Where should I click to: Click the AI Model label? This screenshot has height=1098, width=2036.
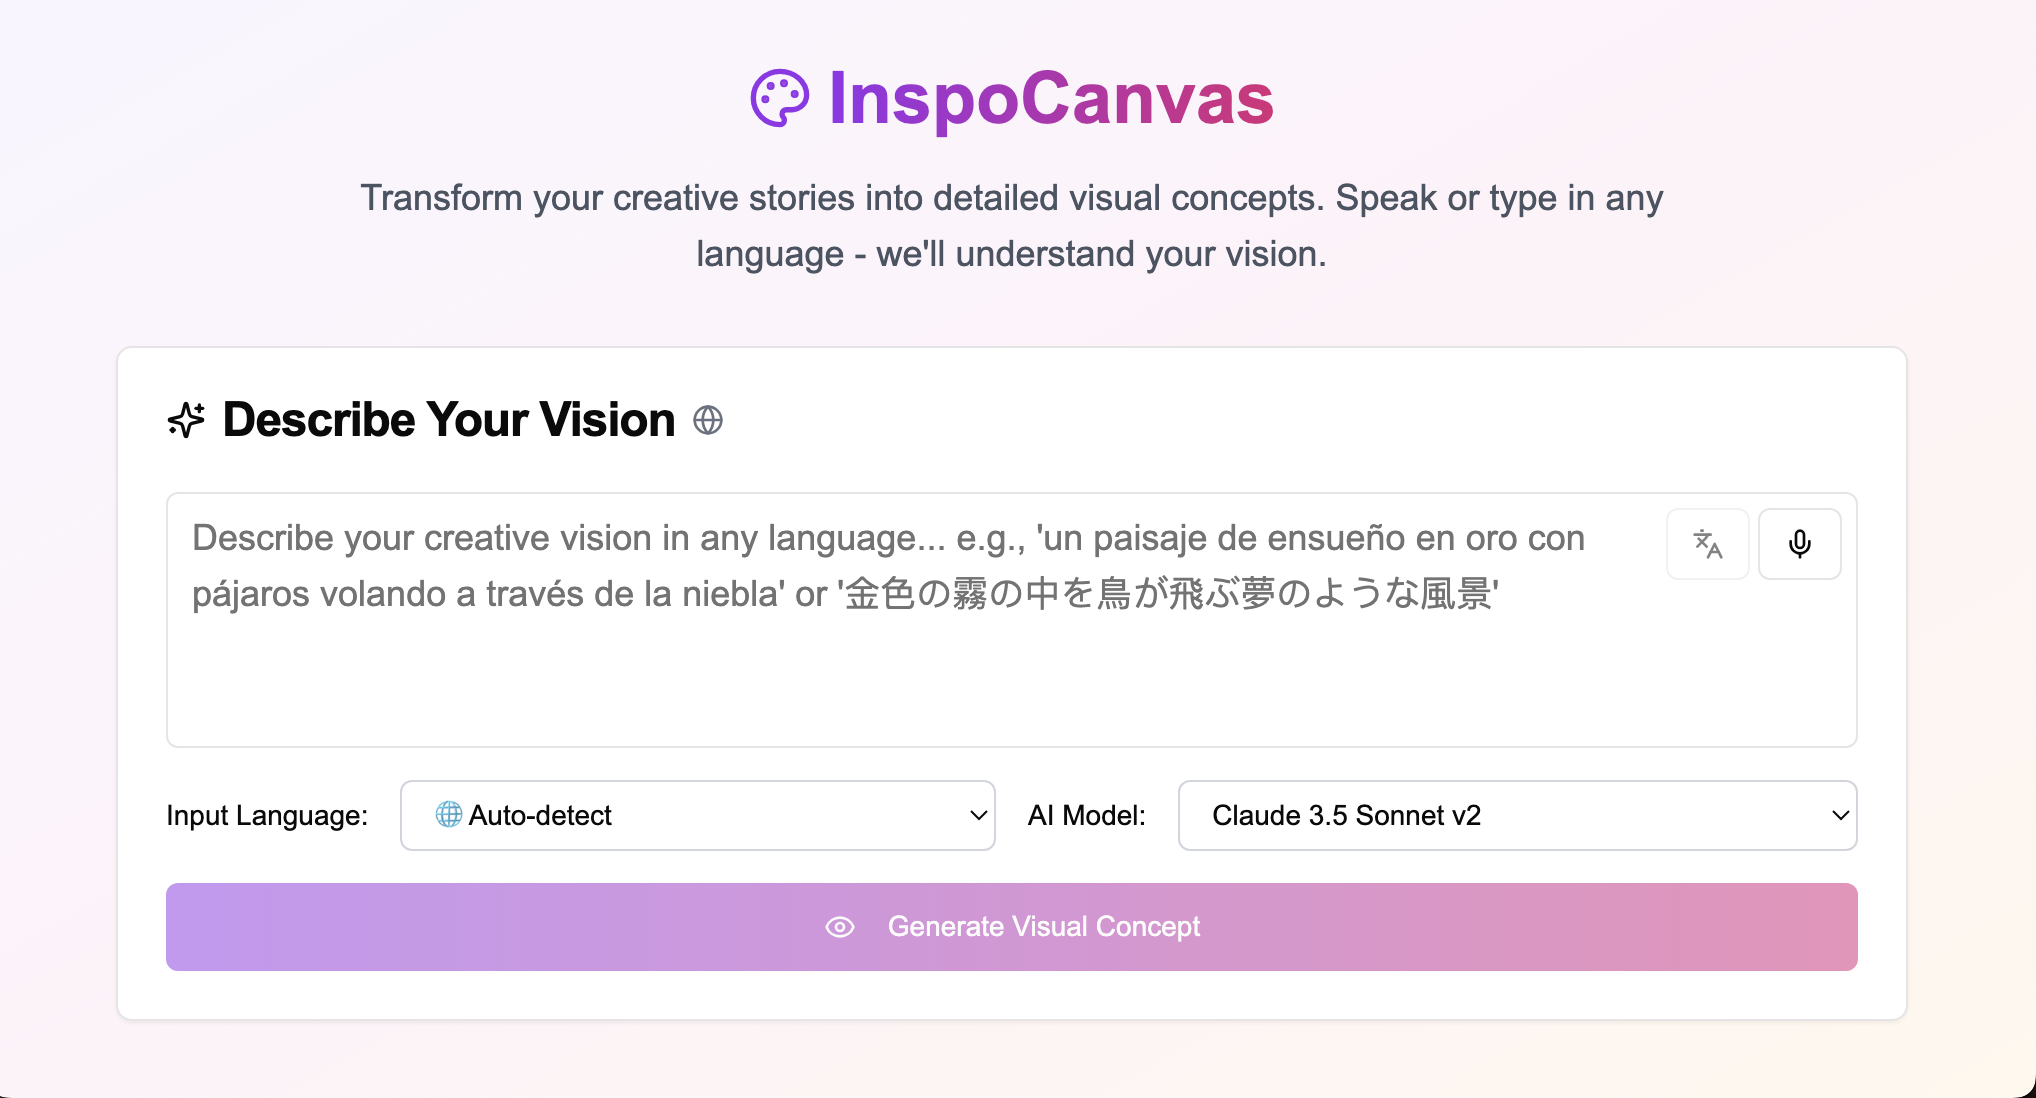pos(1087,815)
